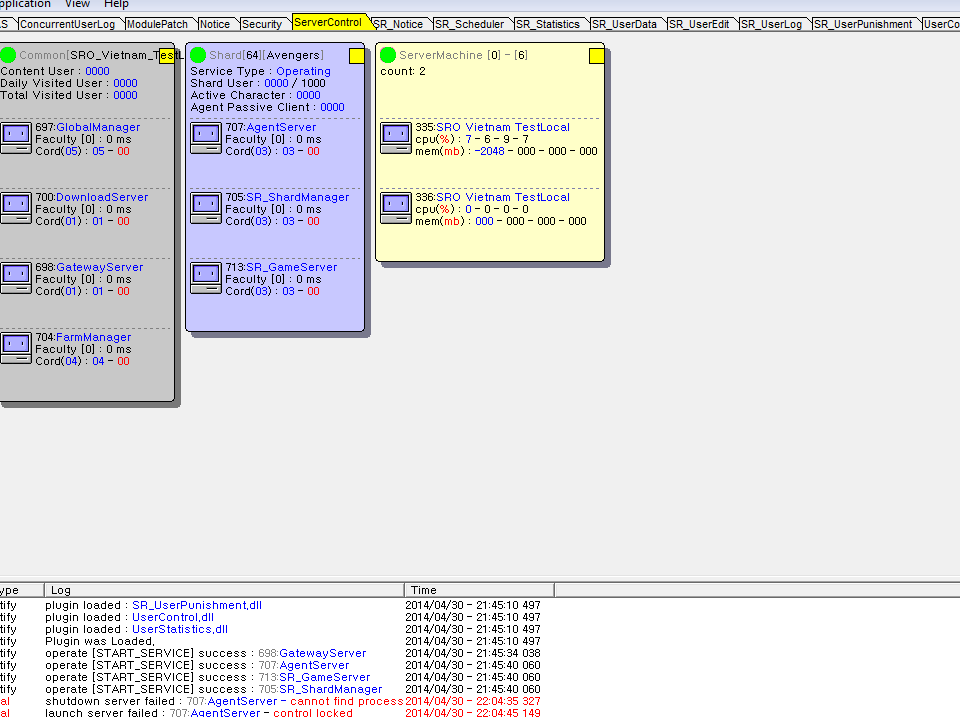Viewport: 960px width, 717px height.
Task: Select log row plugin loaded UserStatistics.dll
Action: click(x=270, y=629)
